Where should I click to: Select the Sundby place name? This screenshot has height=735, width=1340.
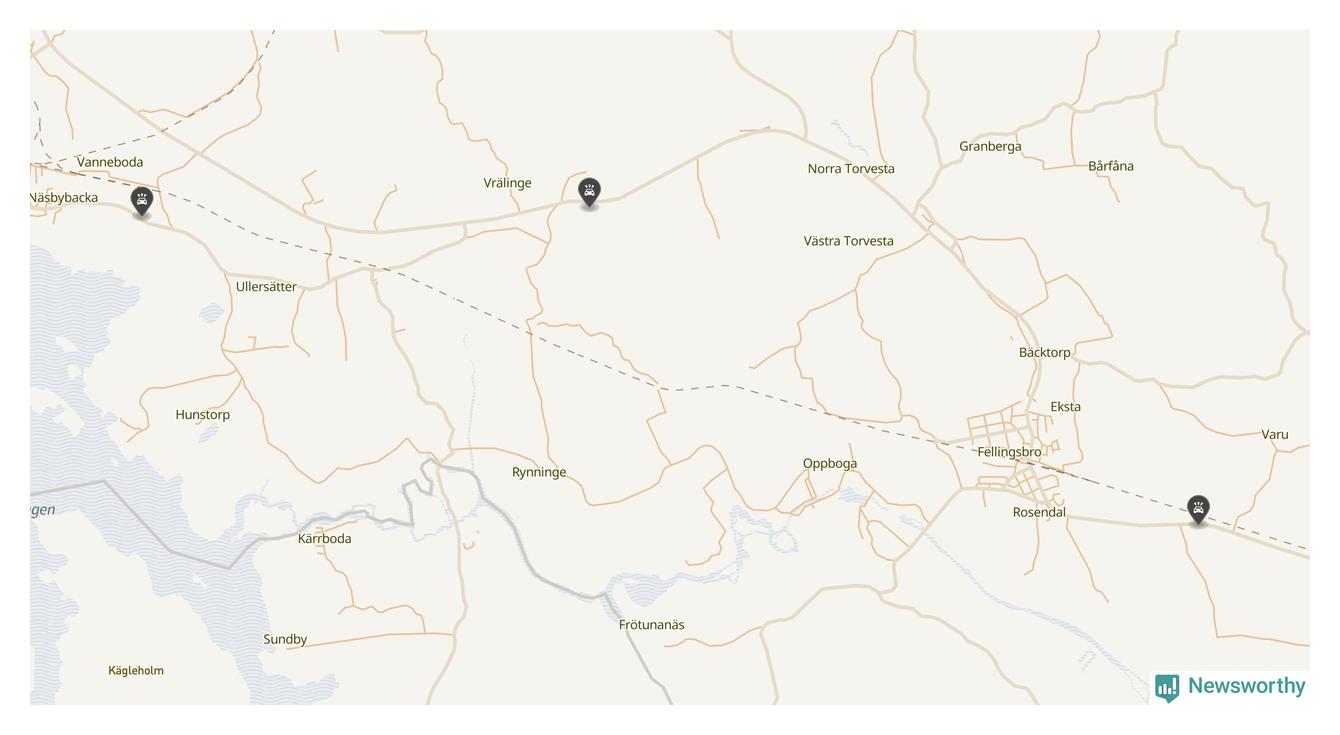[285, 640]
